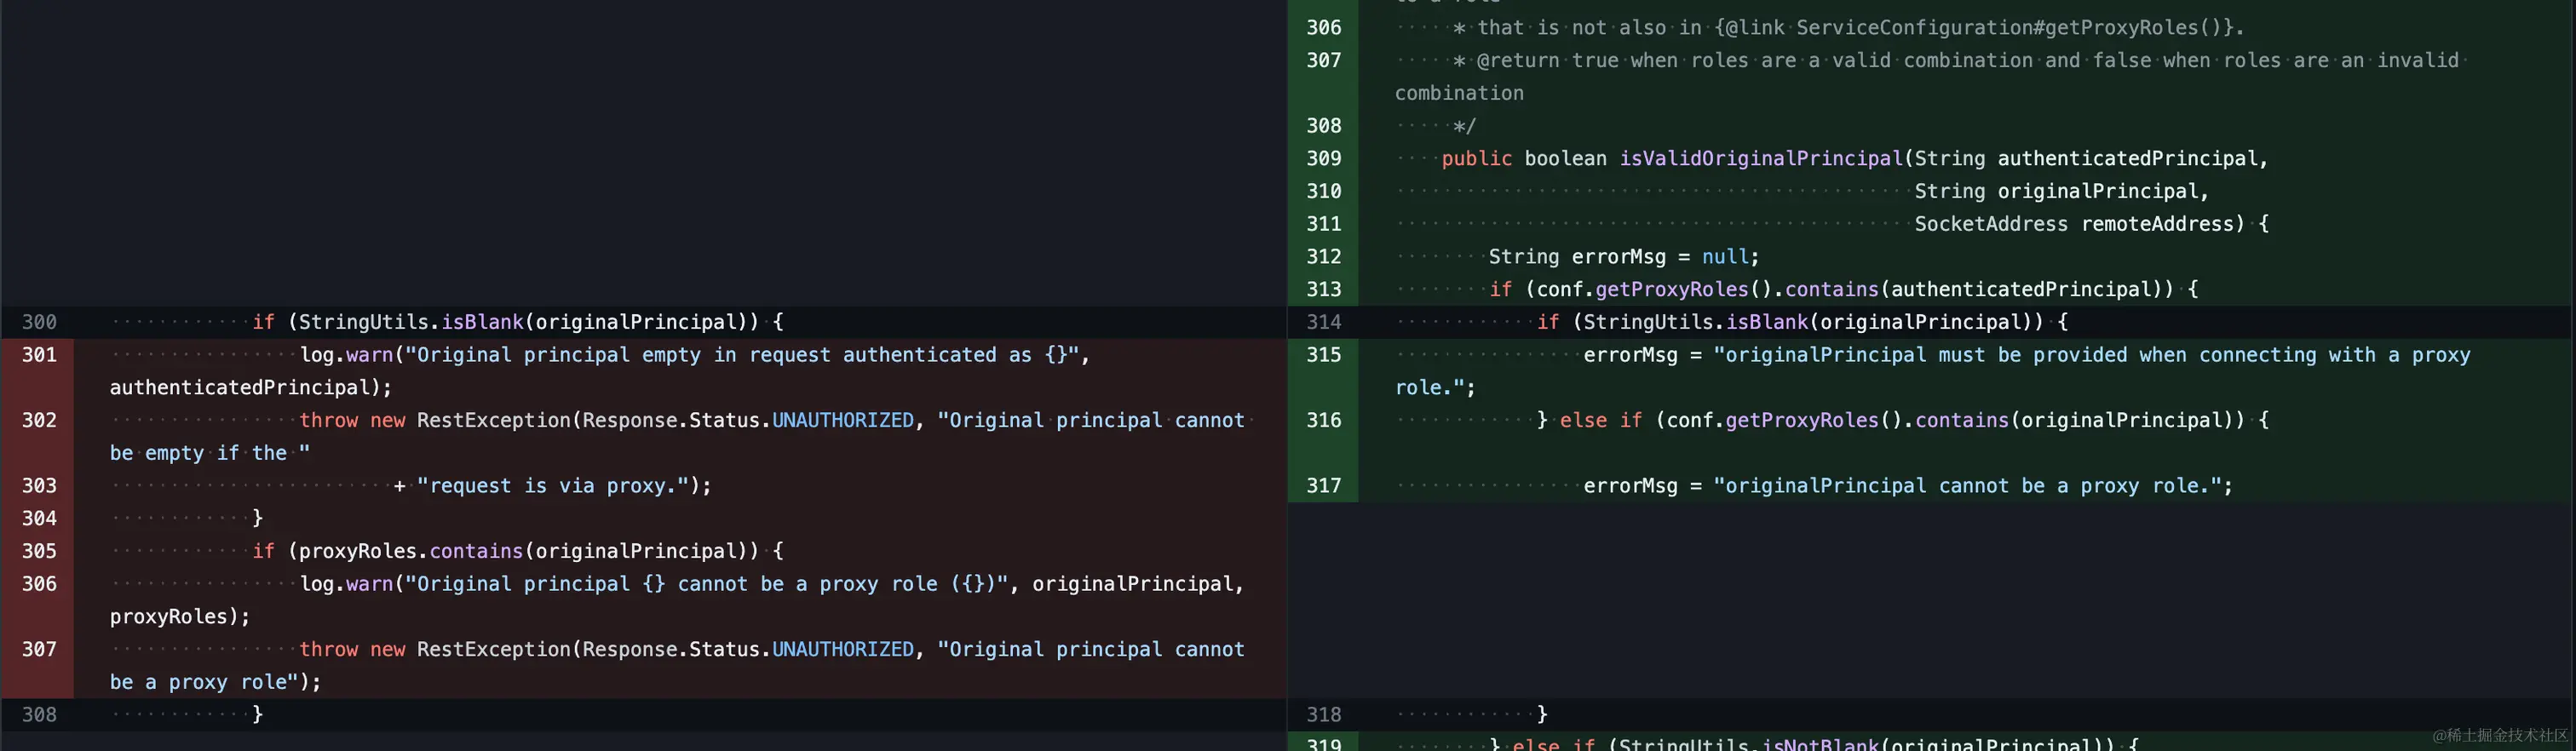The height and width of the screenshot is (751, 2576).
Task: Click left removed line number 303
Action: point(39,486)
